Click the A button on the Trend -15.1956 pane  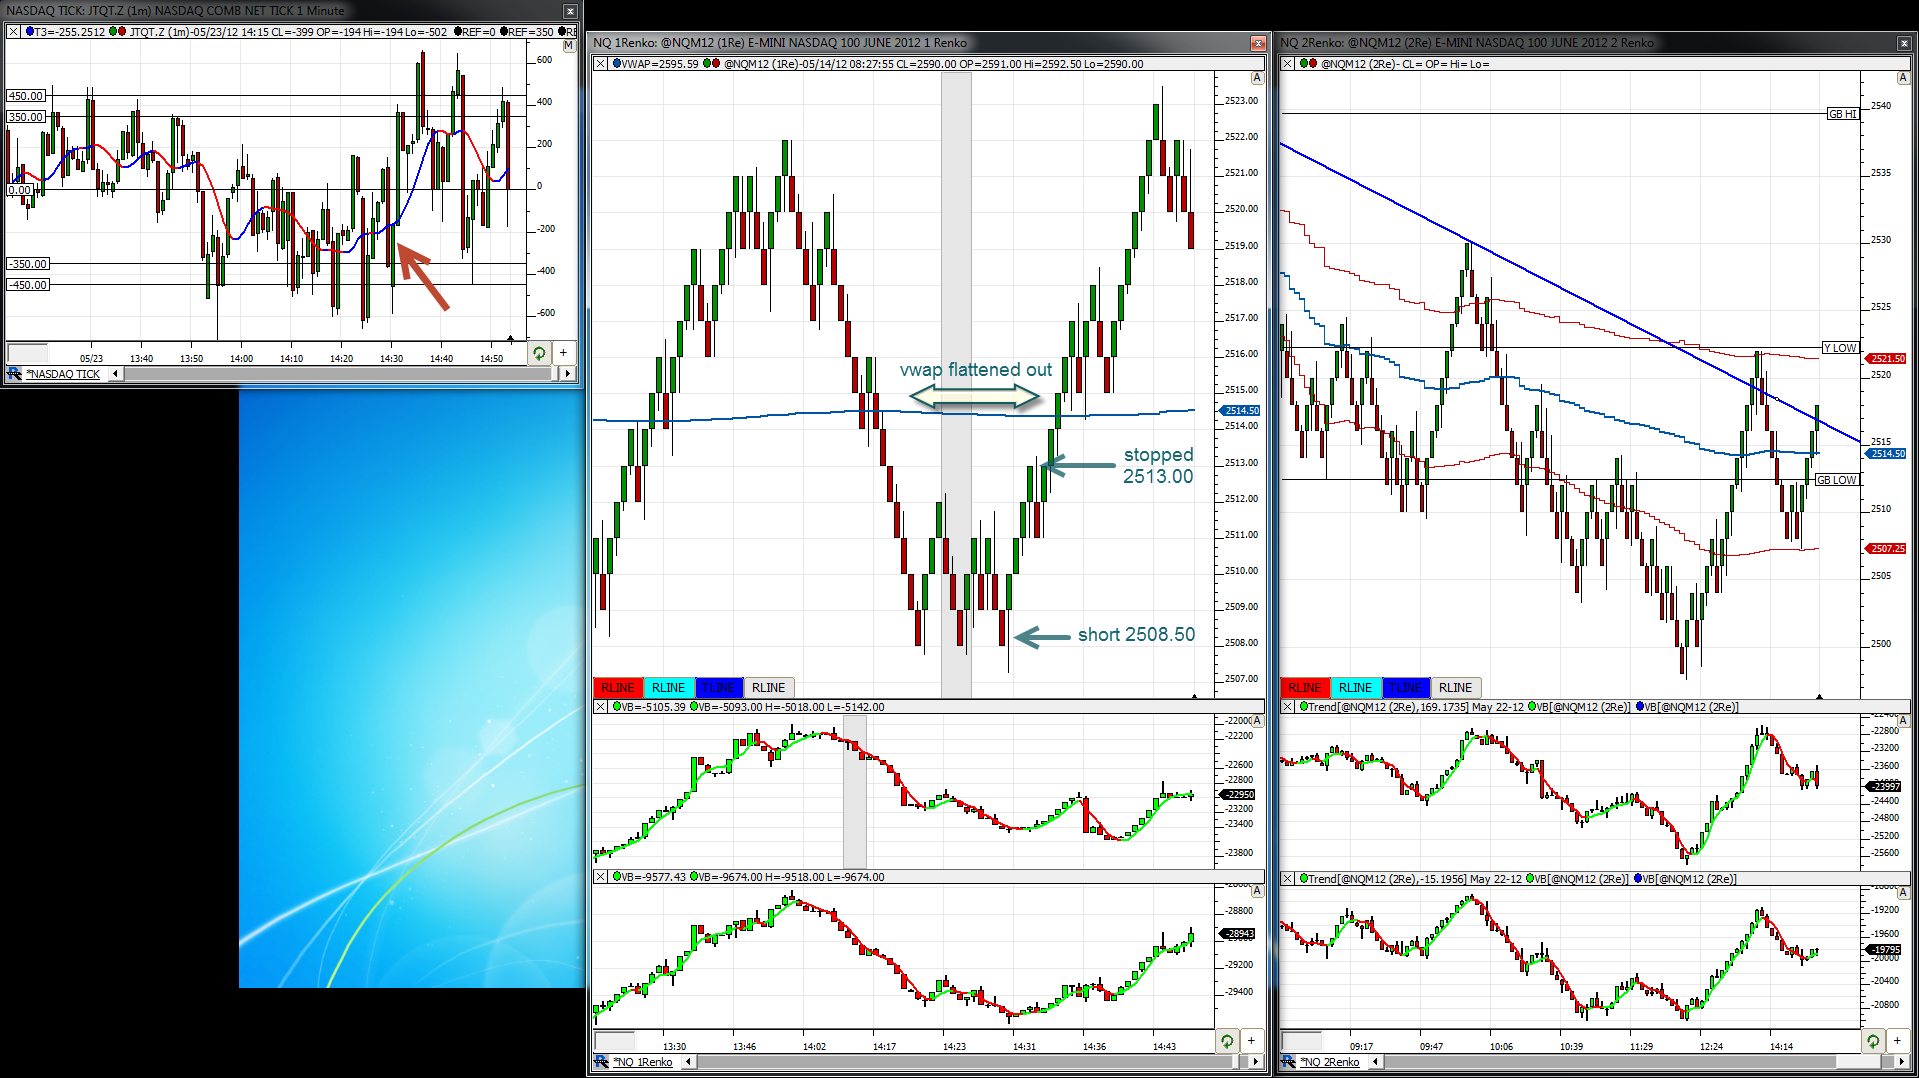[x=1903, y=893]
